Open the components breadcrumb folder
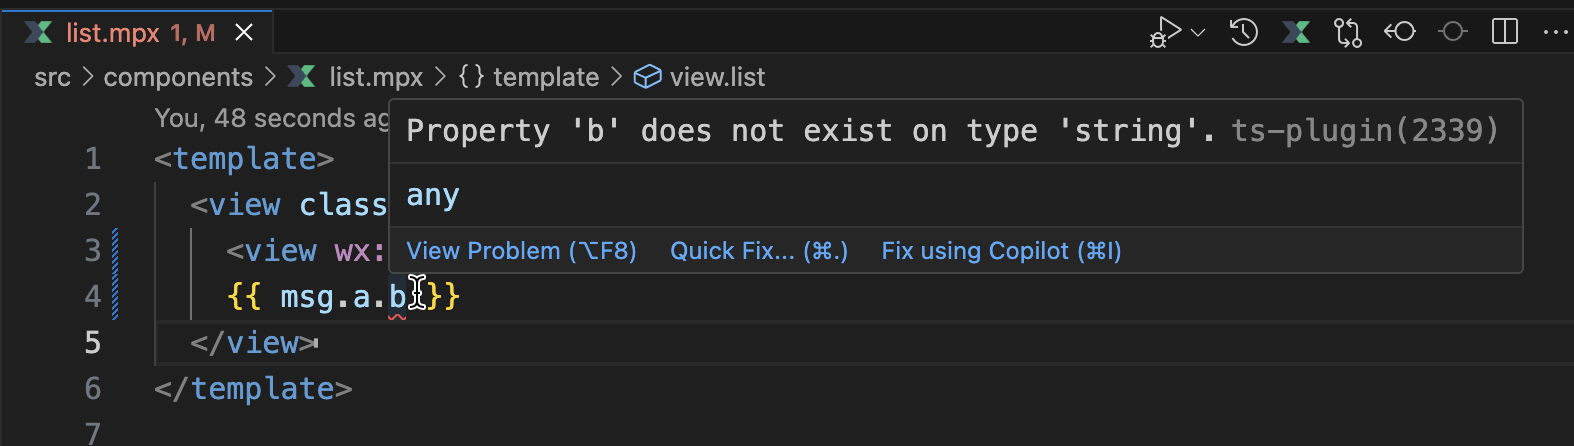The height and width of the screenshot is (446, 1574). 178,77
